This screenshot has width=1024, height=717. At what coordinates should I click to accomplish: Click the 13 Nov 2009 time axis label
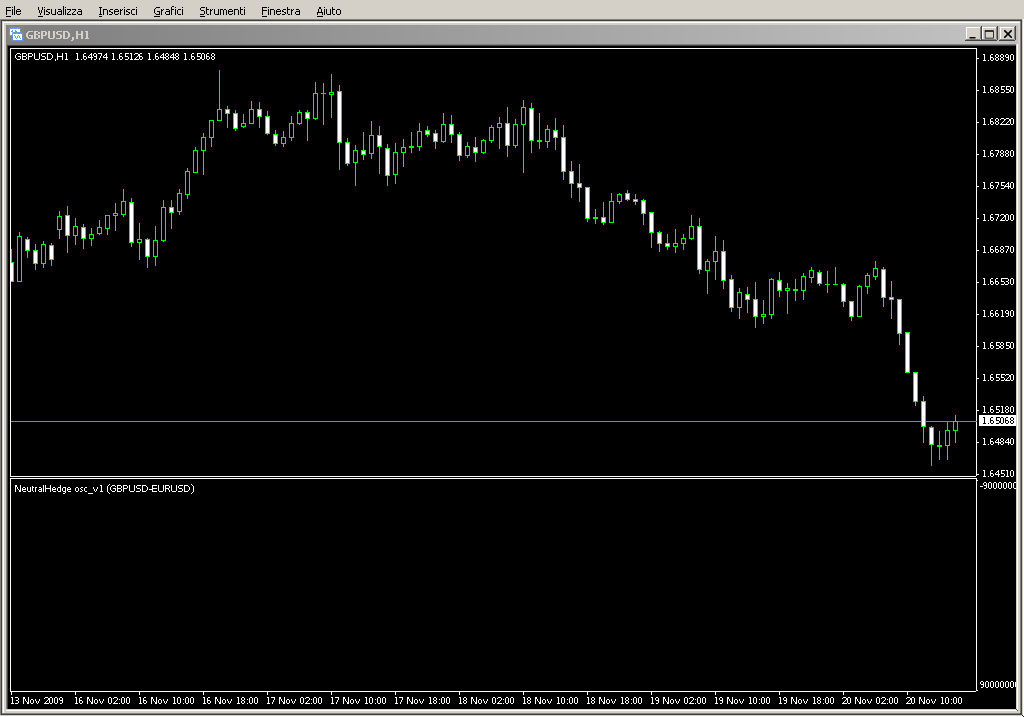pos(37,701)
